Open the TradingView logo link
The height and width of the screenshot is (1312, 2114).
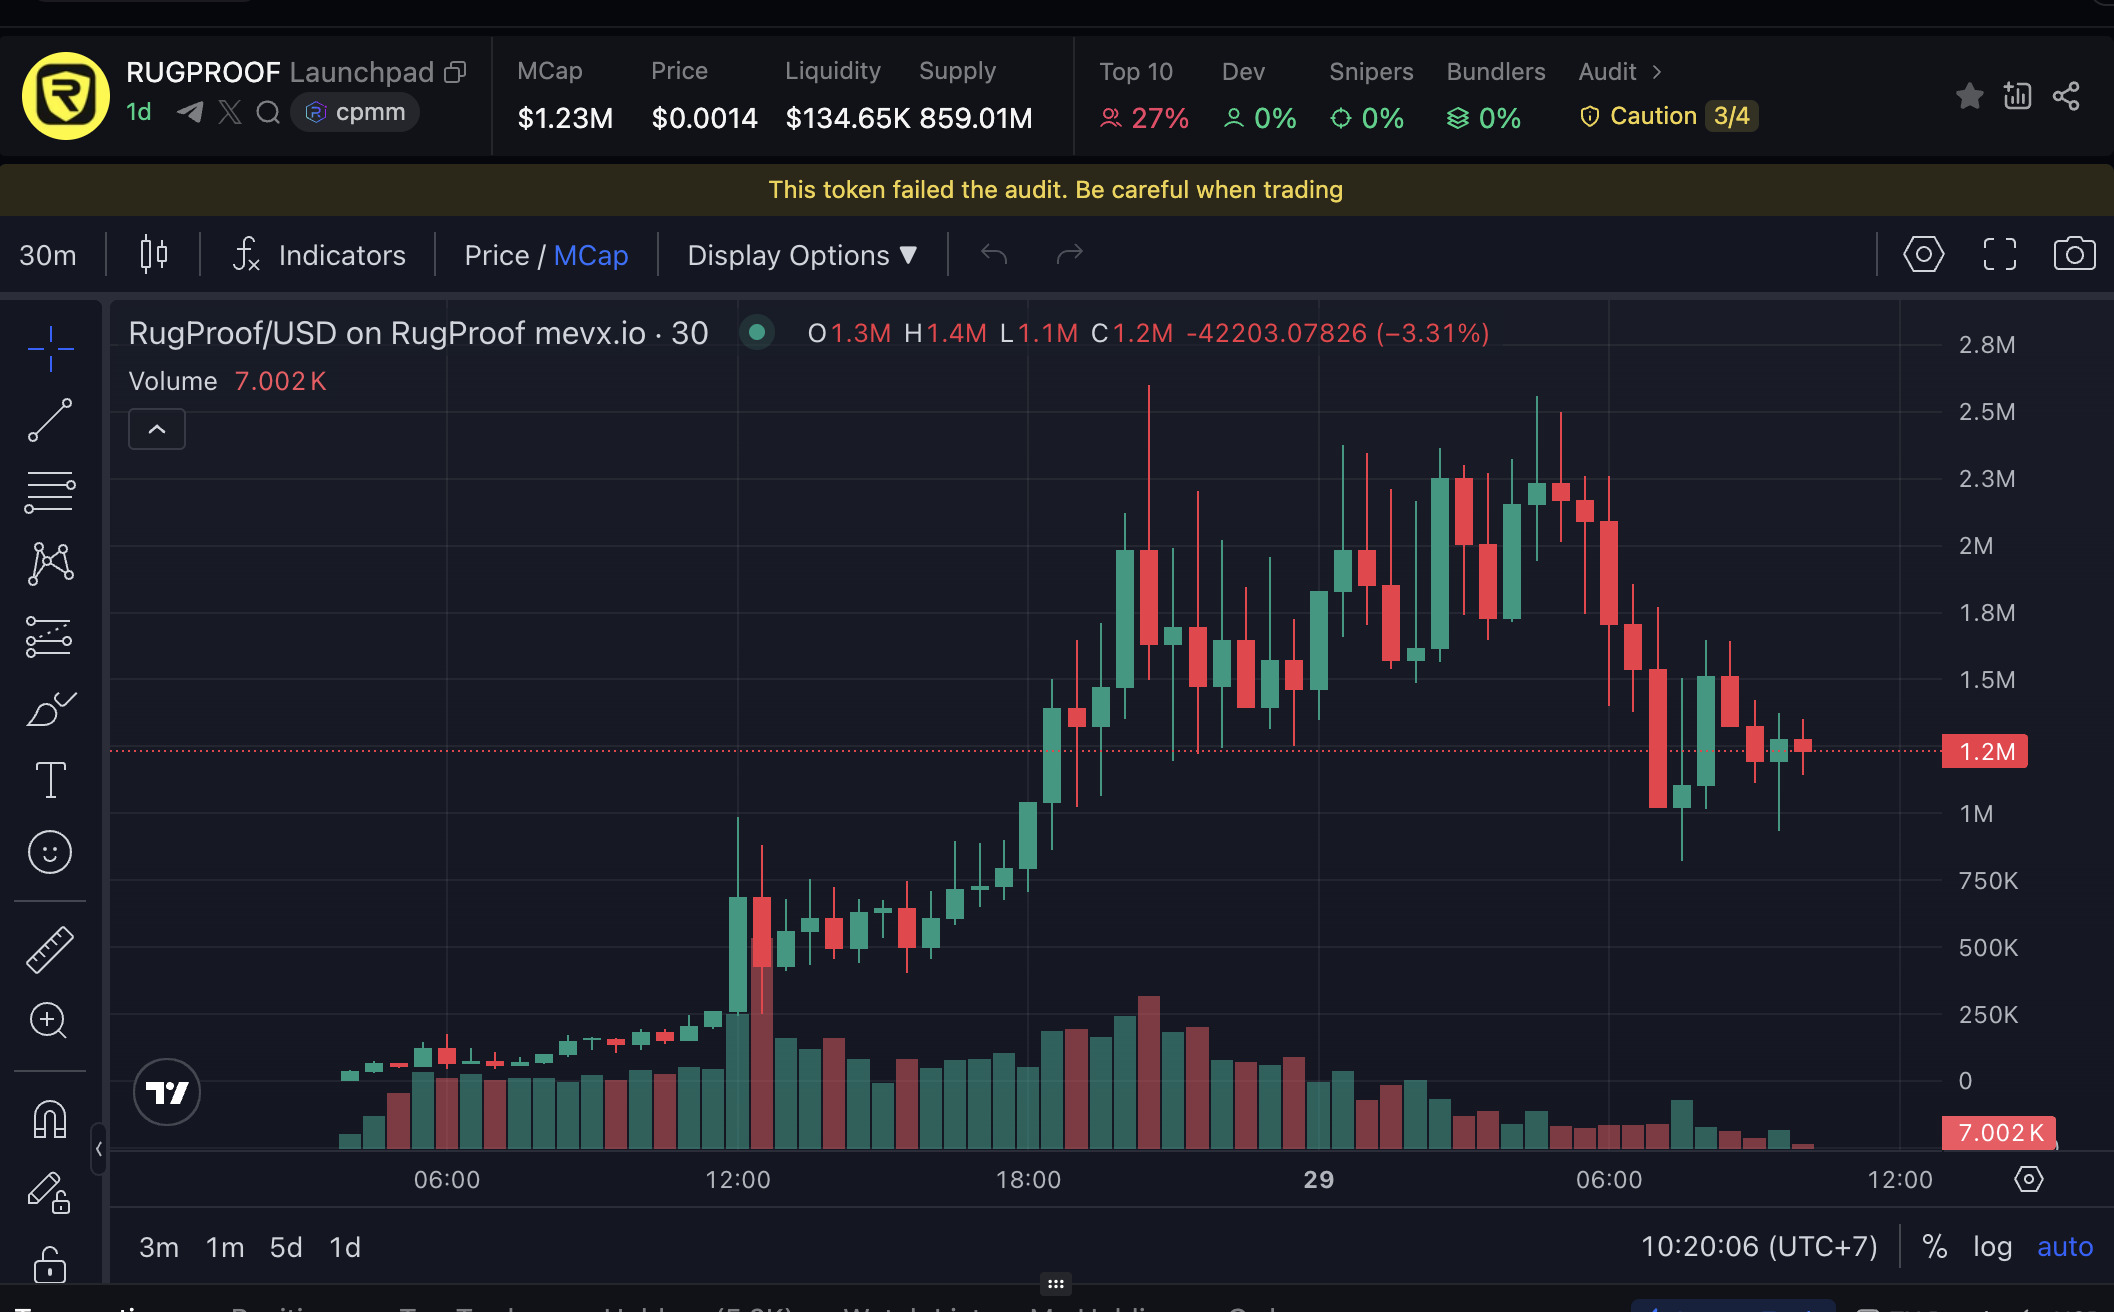point(167,1092)
